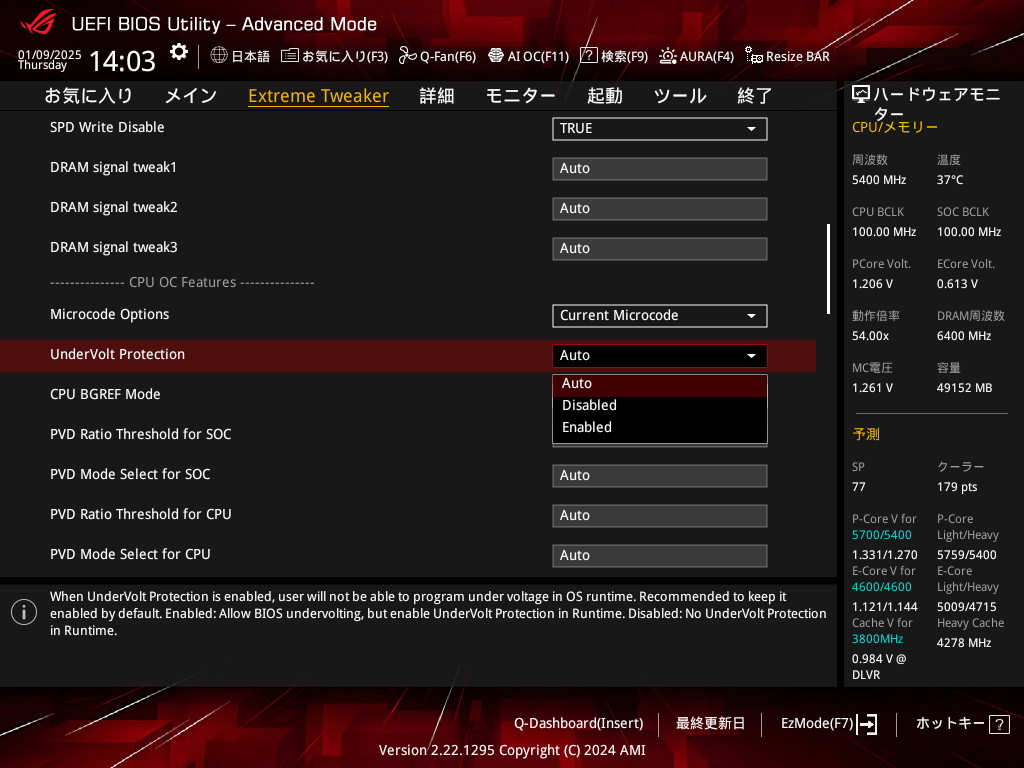Select Enabled in UnderVolt Protection list
The width and height of the screenshot is (1024, 768).
[x=587, y=427]
